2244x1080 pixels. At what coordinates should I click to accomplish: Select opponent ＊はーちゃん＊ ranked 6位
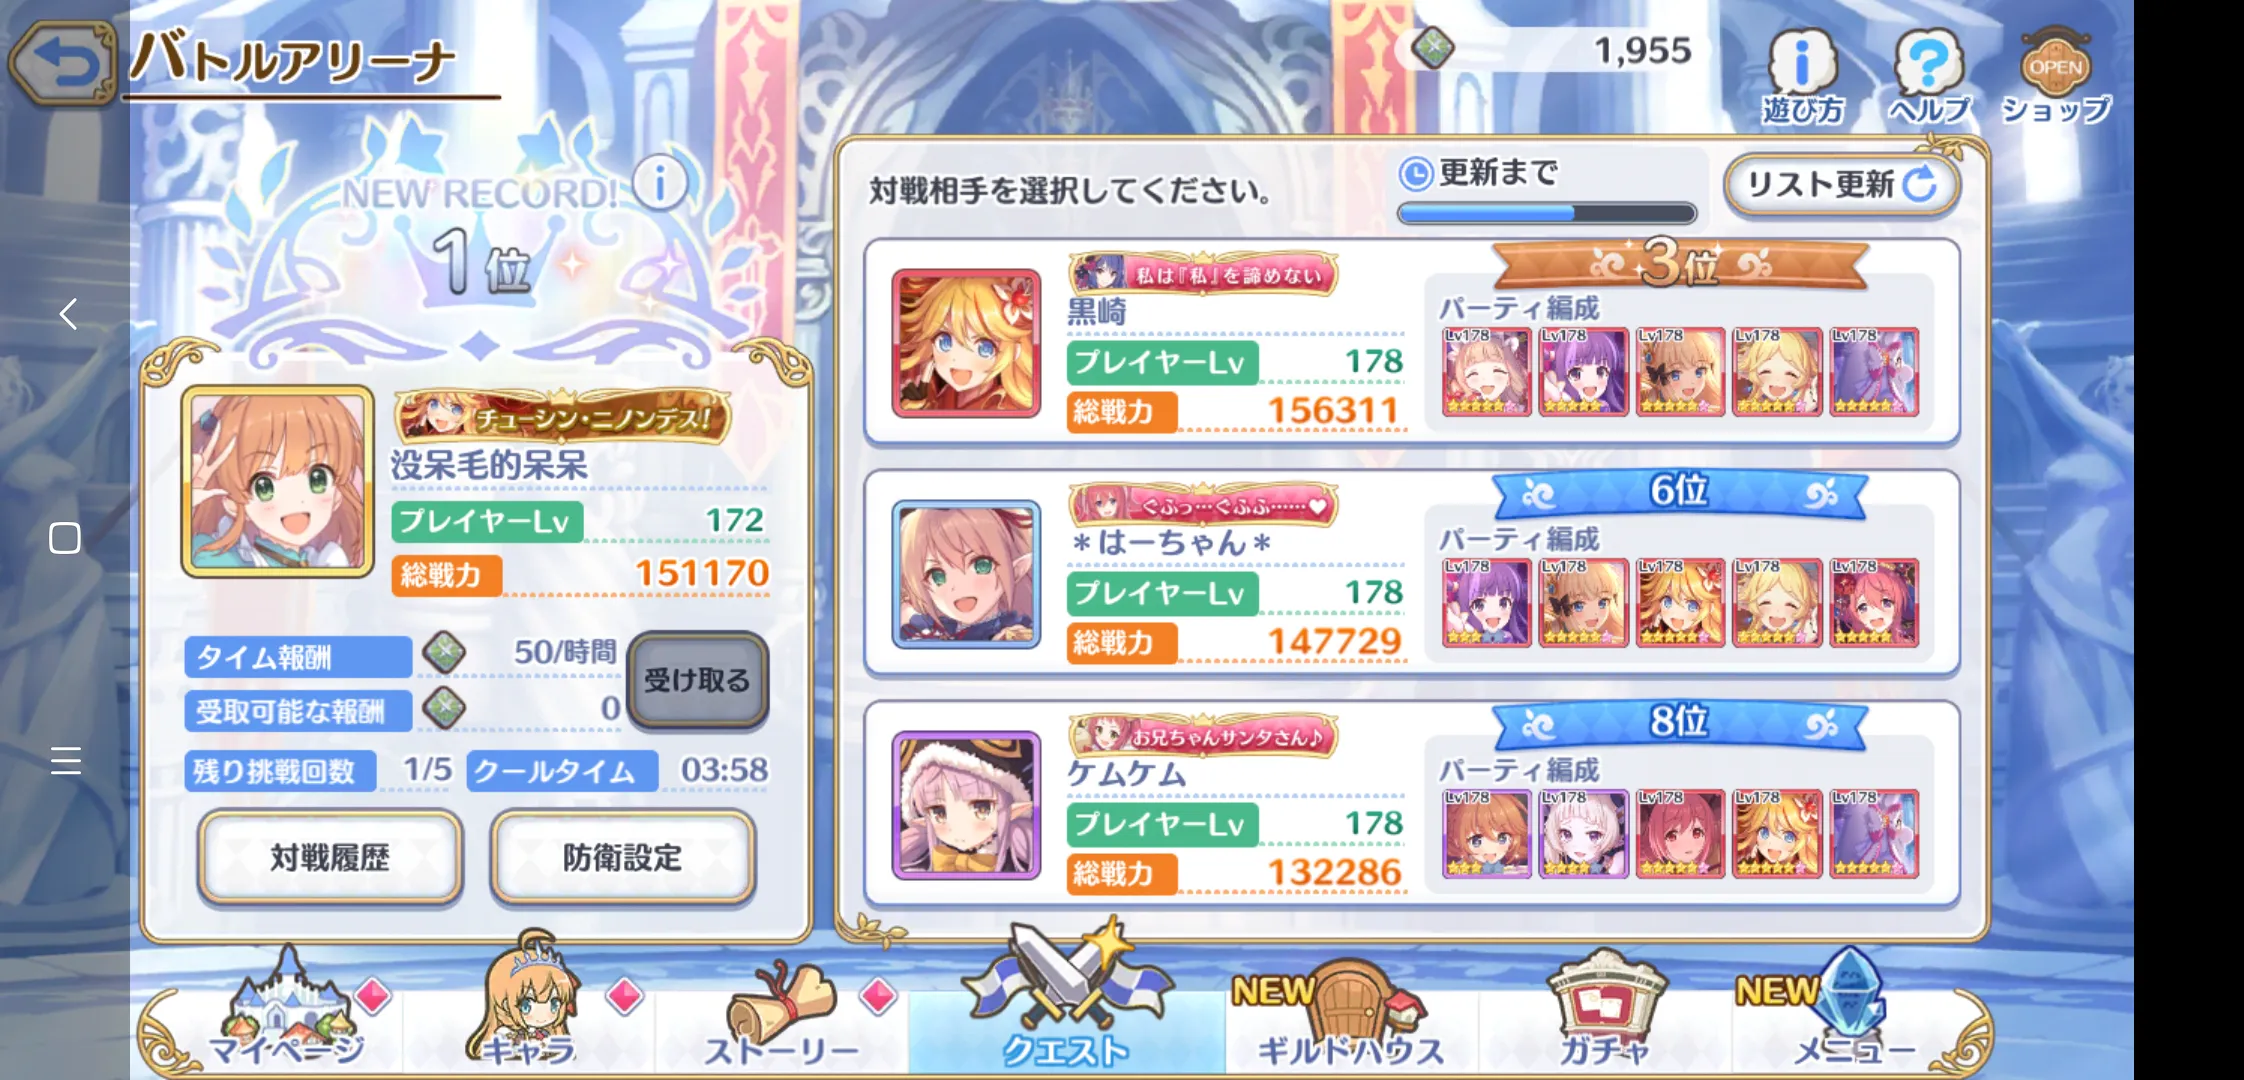(1412, 573)
